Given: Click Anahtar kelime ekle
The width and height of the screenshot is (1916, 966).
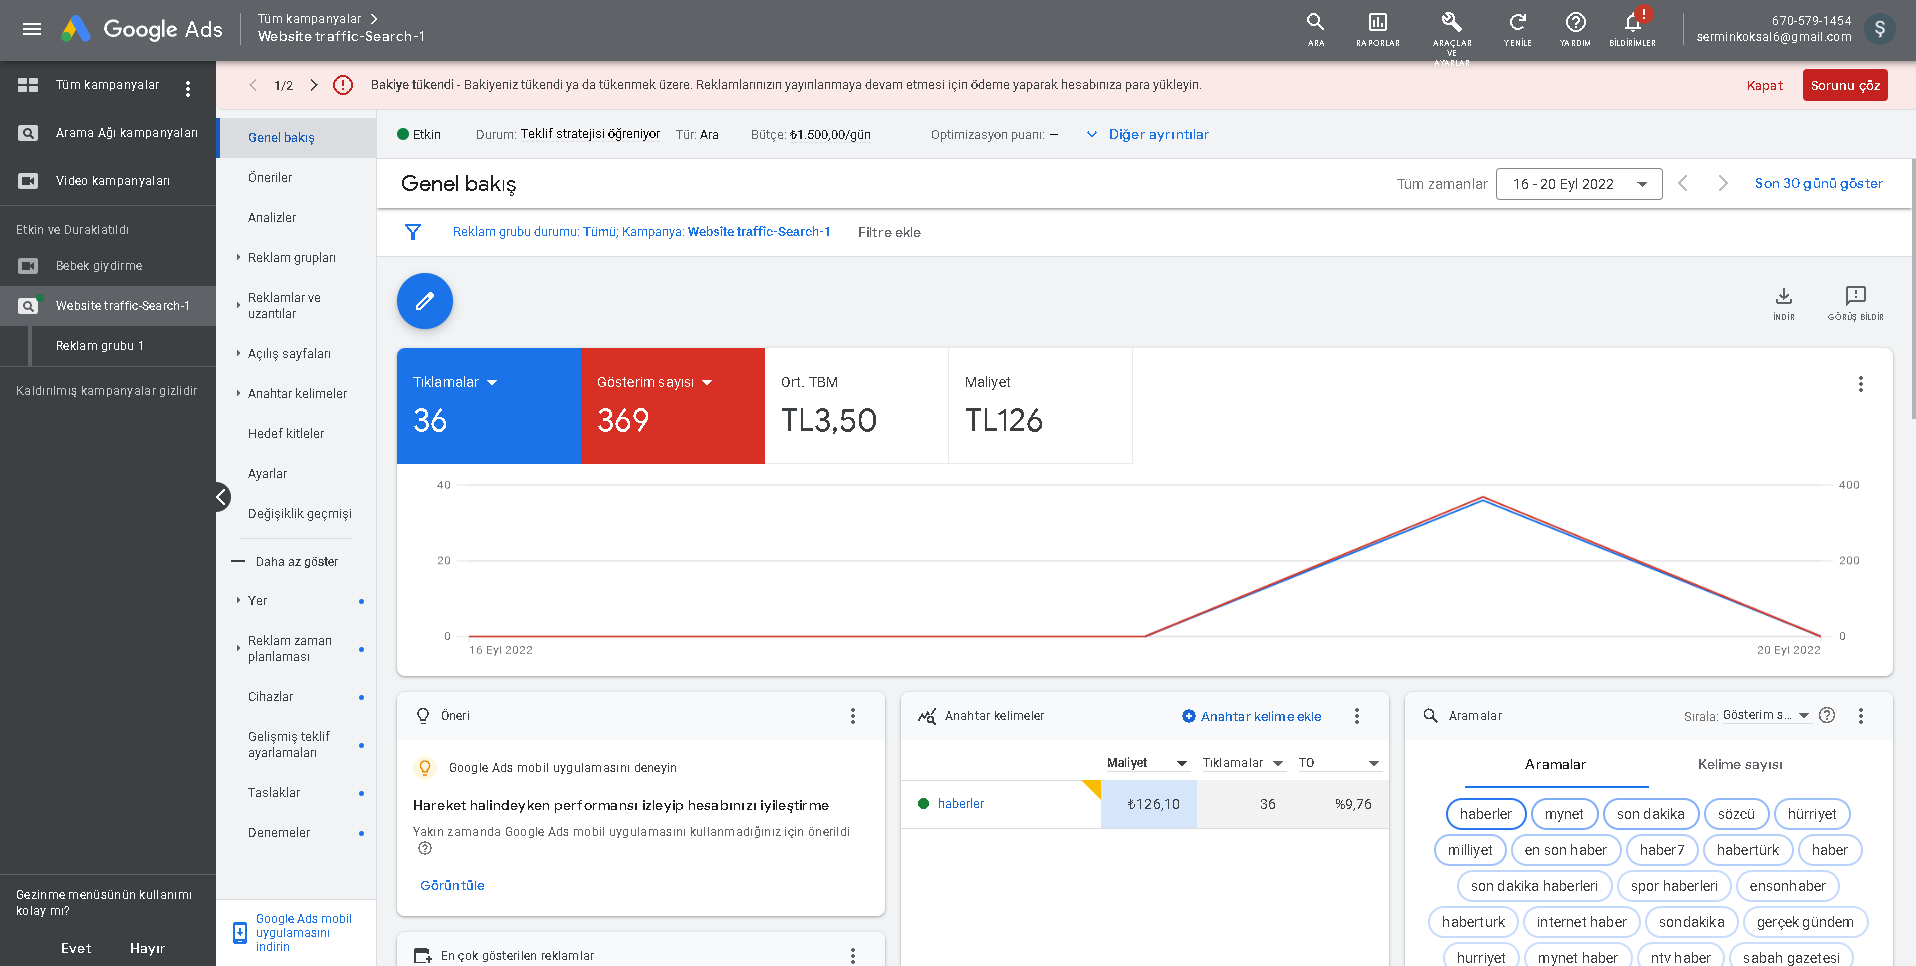Looking at the screenshot, I should [x=1251, y=716].
